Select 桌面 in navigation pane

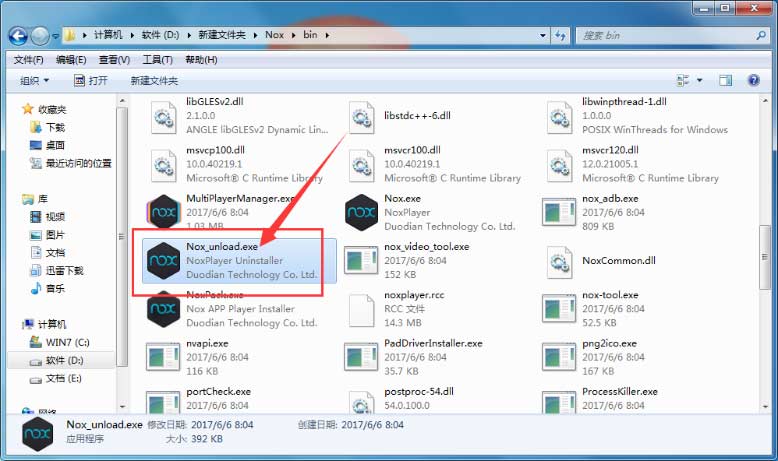pos(55,145)
